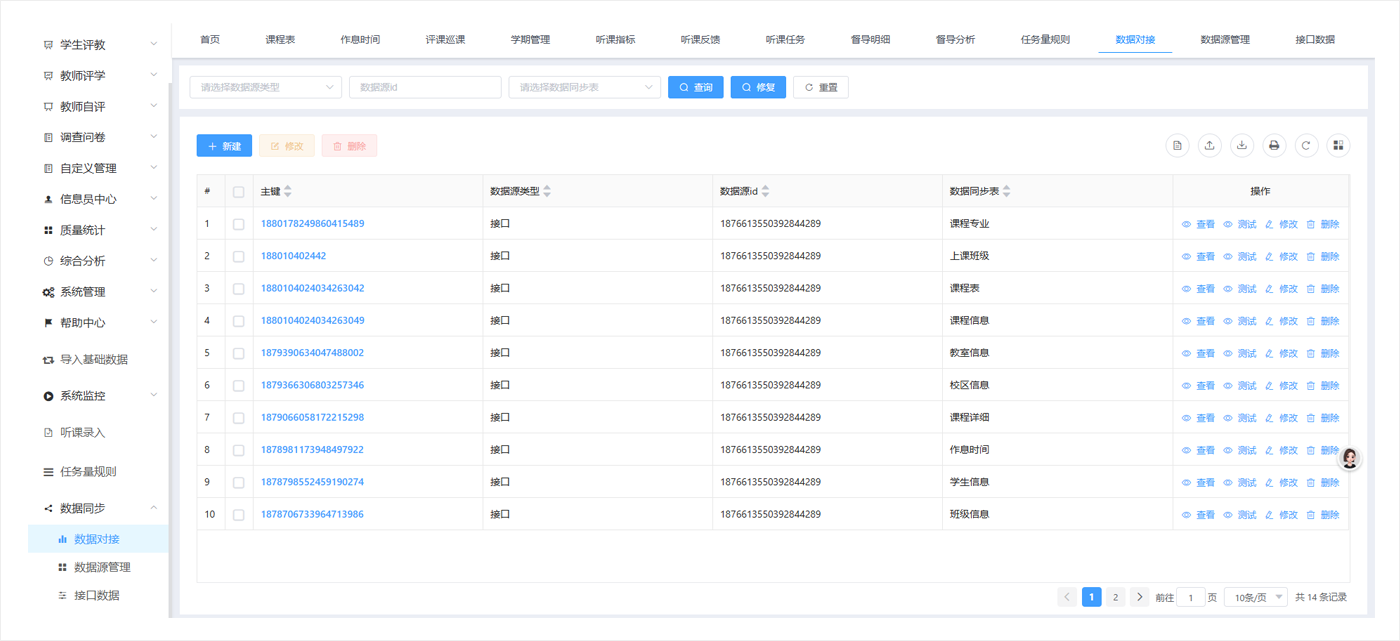
Task: Click the printer icon above the table
Action: click(x=1273, y=146)
